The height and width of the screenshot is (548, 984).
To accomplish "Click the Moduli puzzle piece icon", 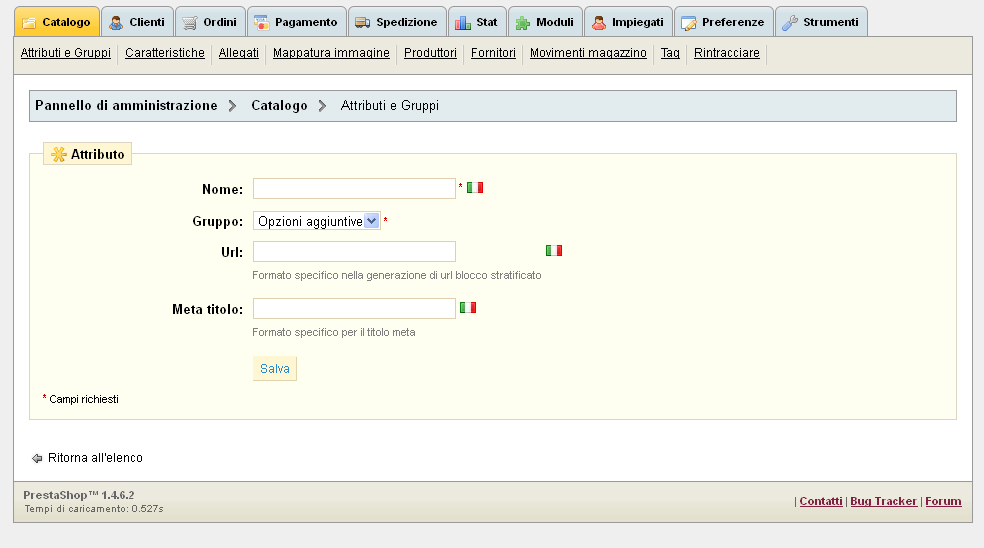I will point(523,23).
